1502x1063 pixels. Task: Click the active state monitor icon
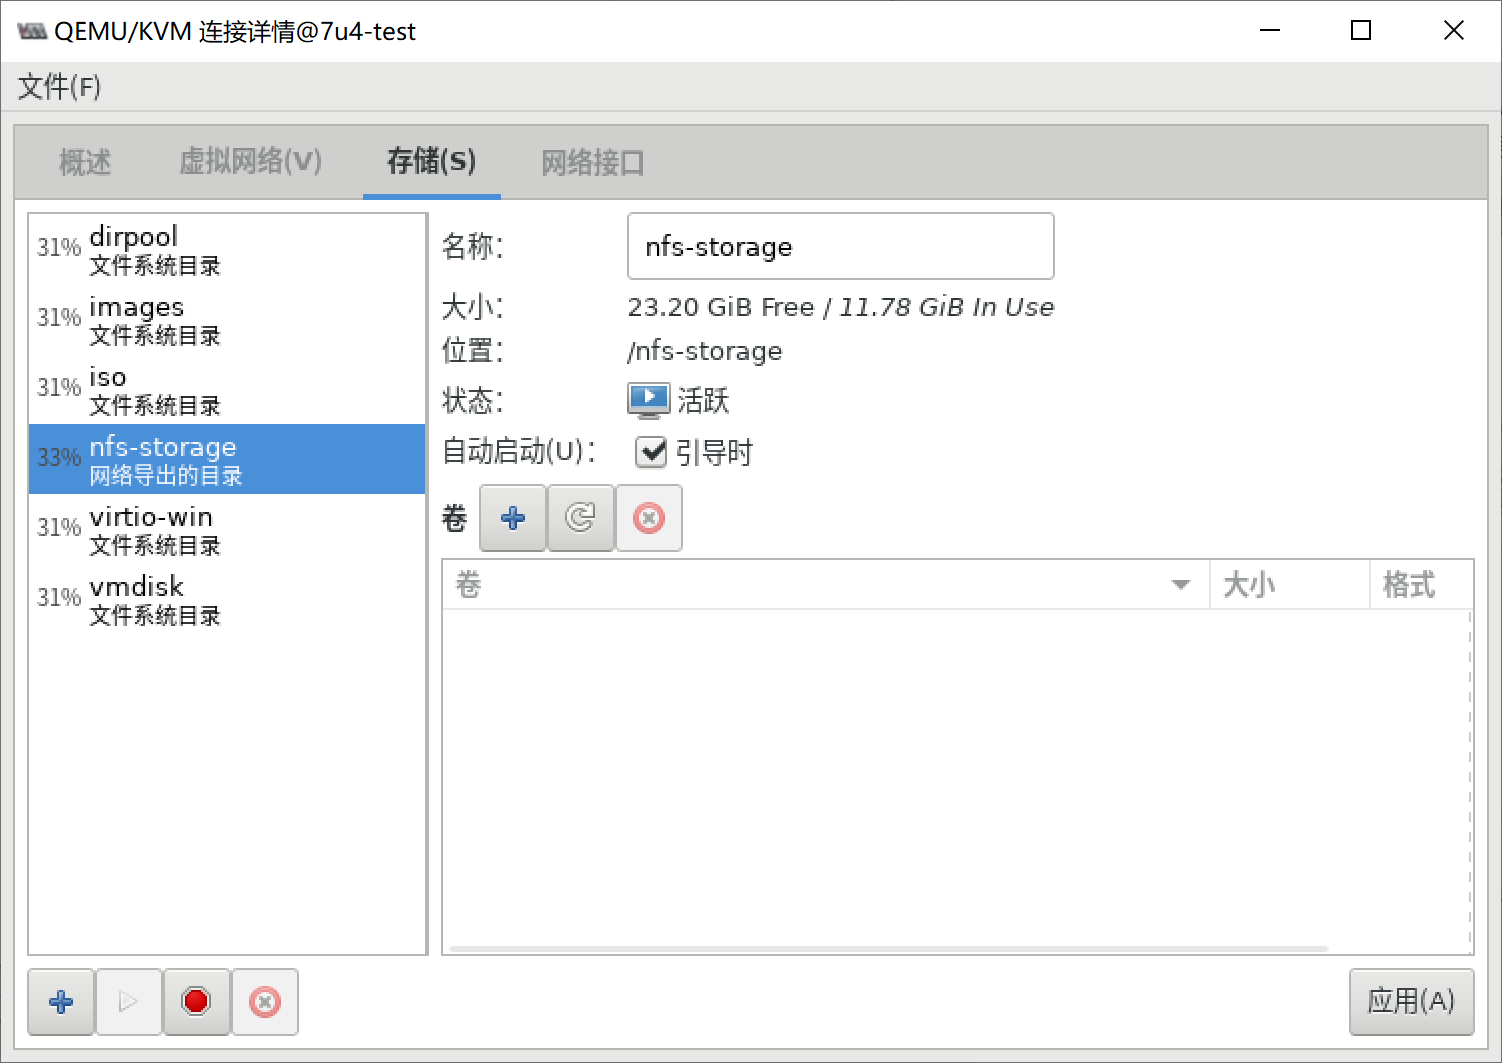pyautogui.click(x=648, y=401)
